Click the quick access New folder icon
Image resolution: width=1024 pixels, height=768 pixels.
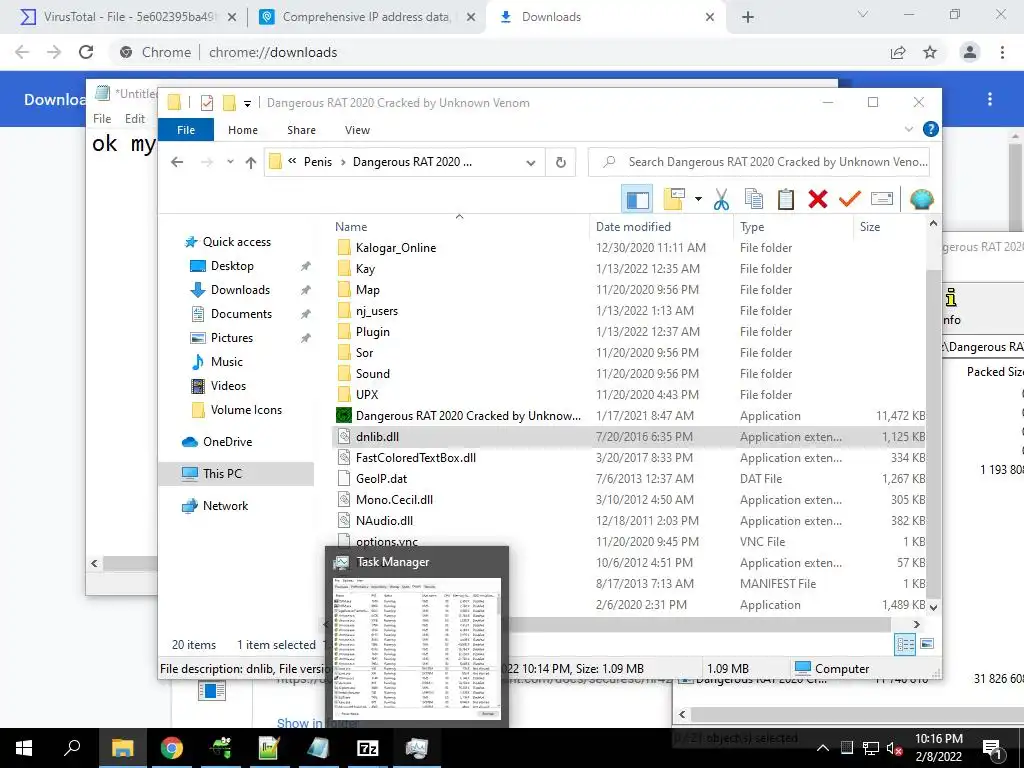tap(229, 103)
